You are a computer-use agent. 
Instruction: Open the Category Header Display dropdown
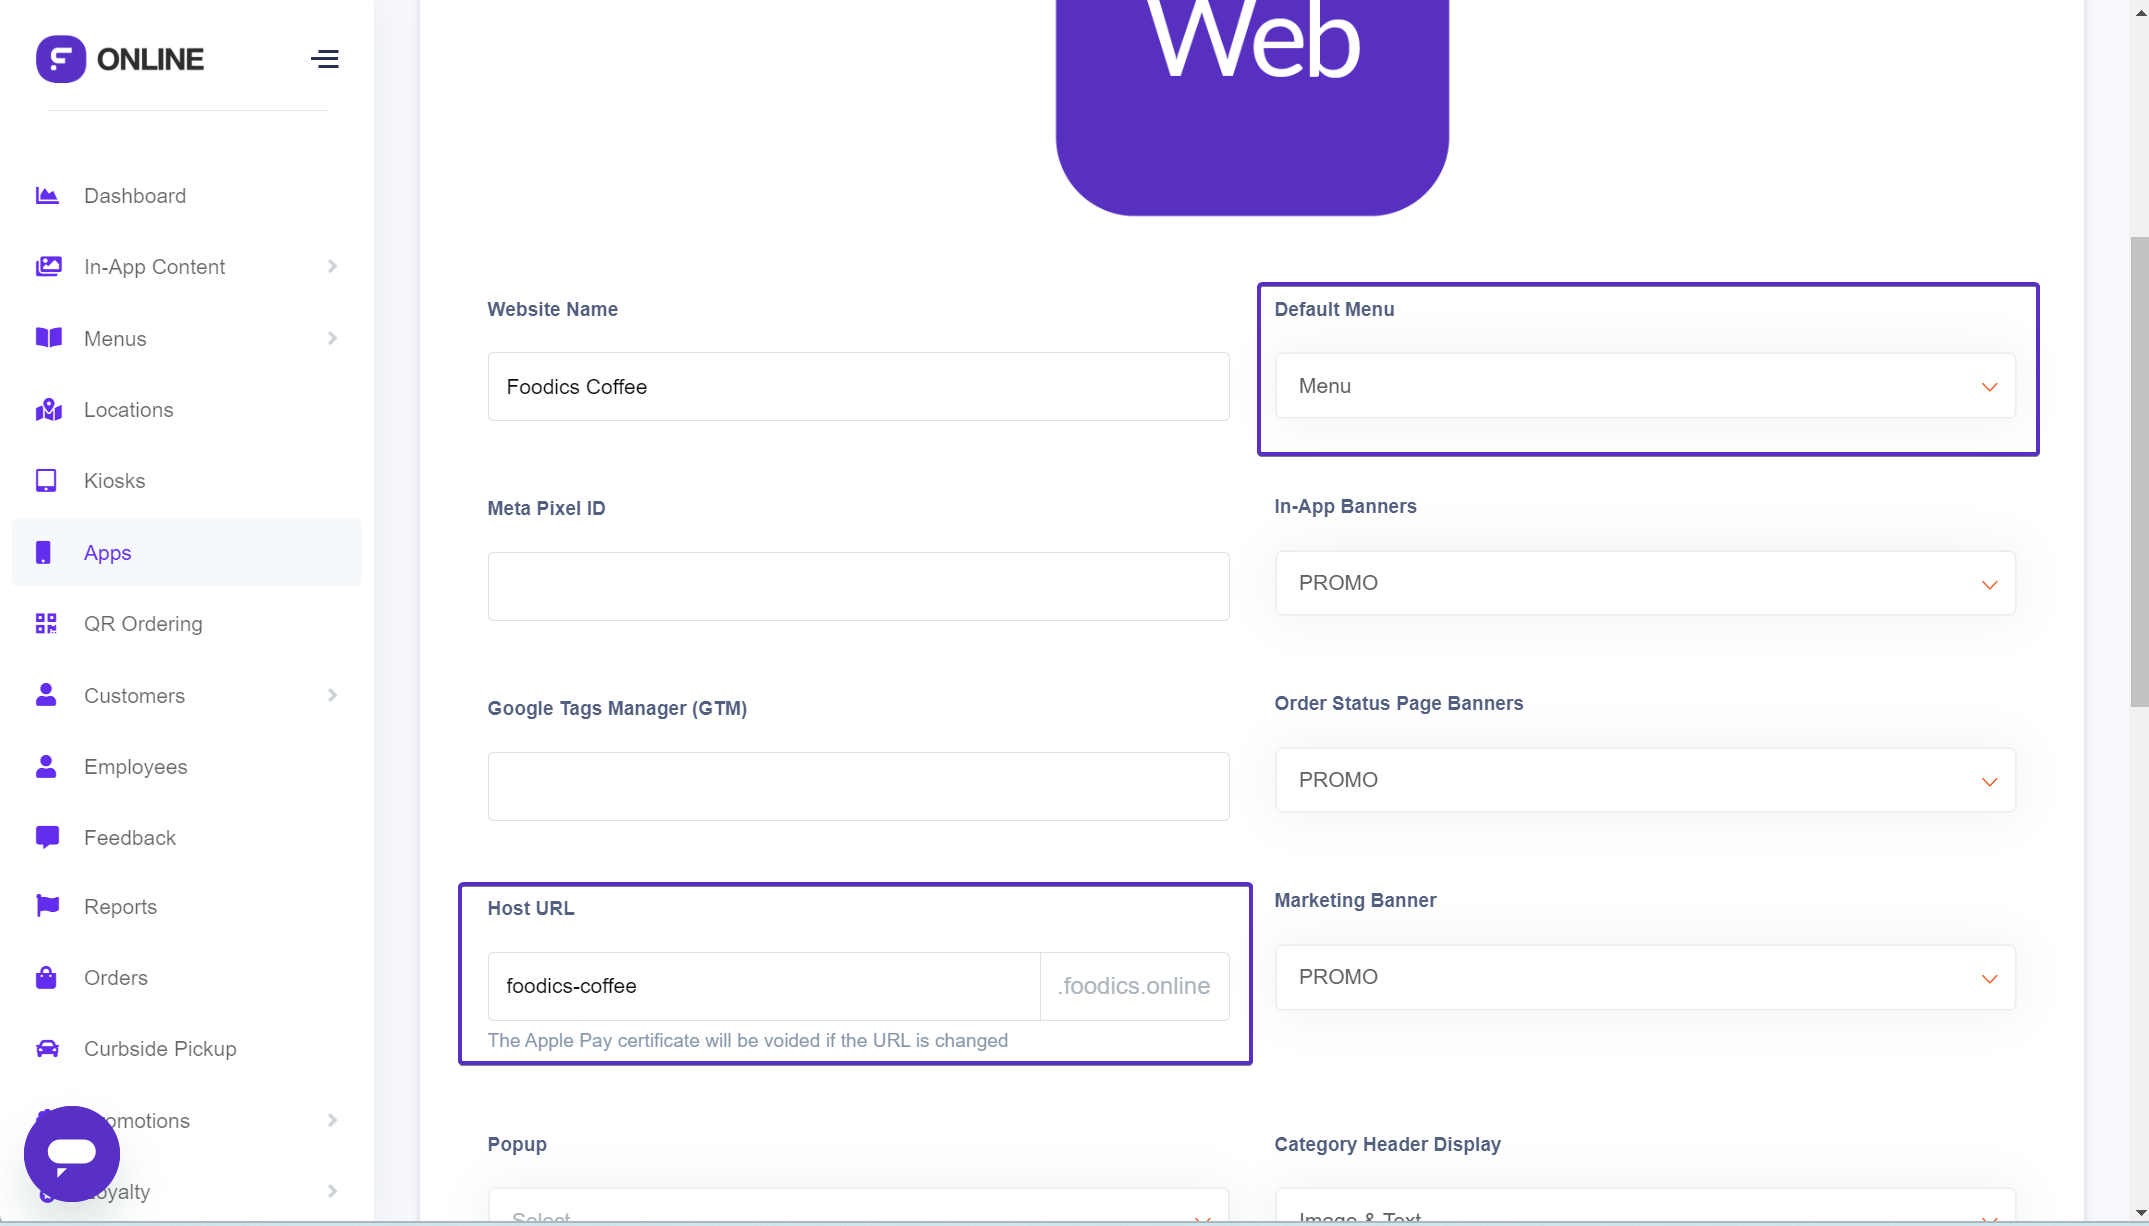click(1645, 1205)
